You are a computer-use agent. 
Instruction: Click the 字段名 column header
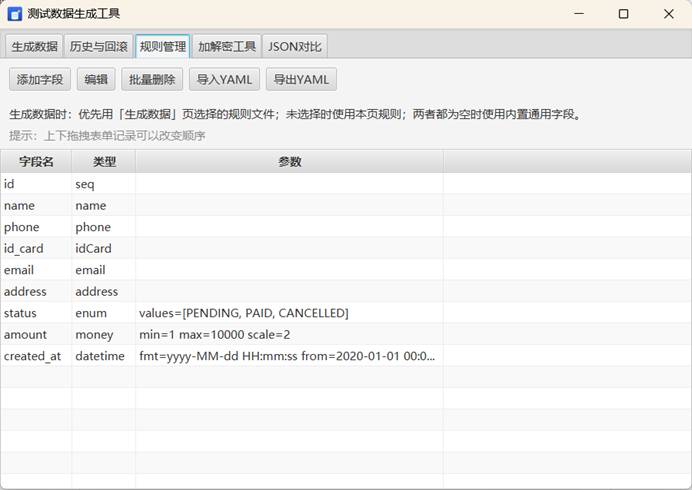tap(36, 162)
